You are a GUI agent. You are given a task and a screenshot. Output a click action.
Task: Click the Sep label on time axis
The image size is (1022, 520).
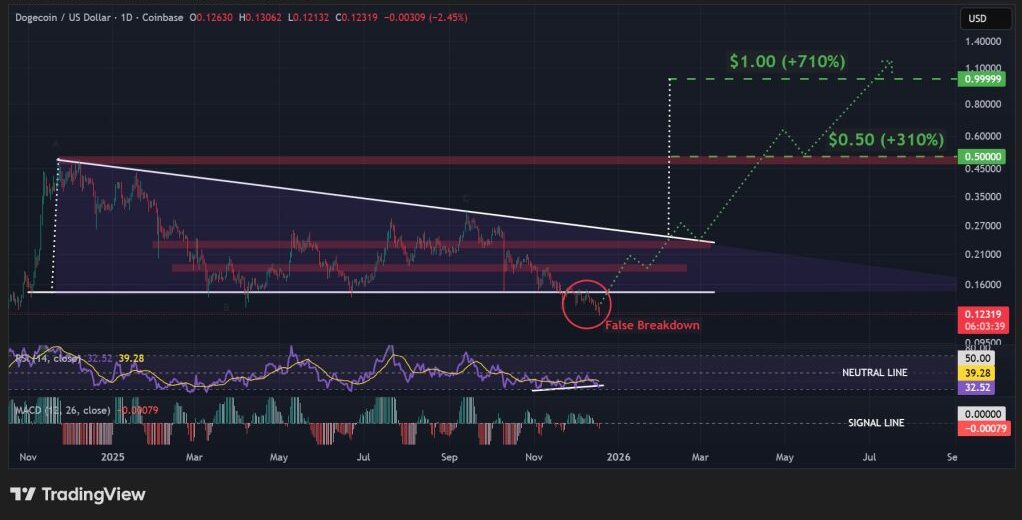tap(449, 457)
